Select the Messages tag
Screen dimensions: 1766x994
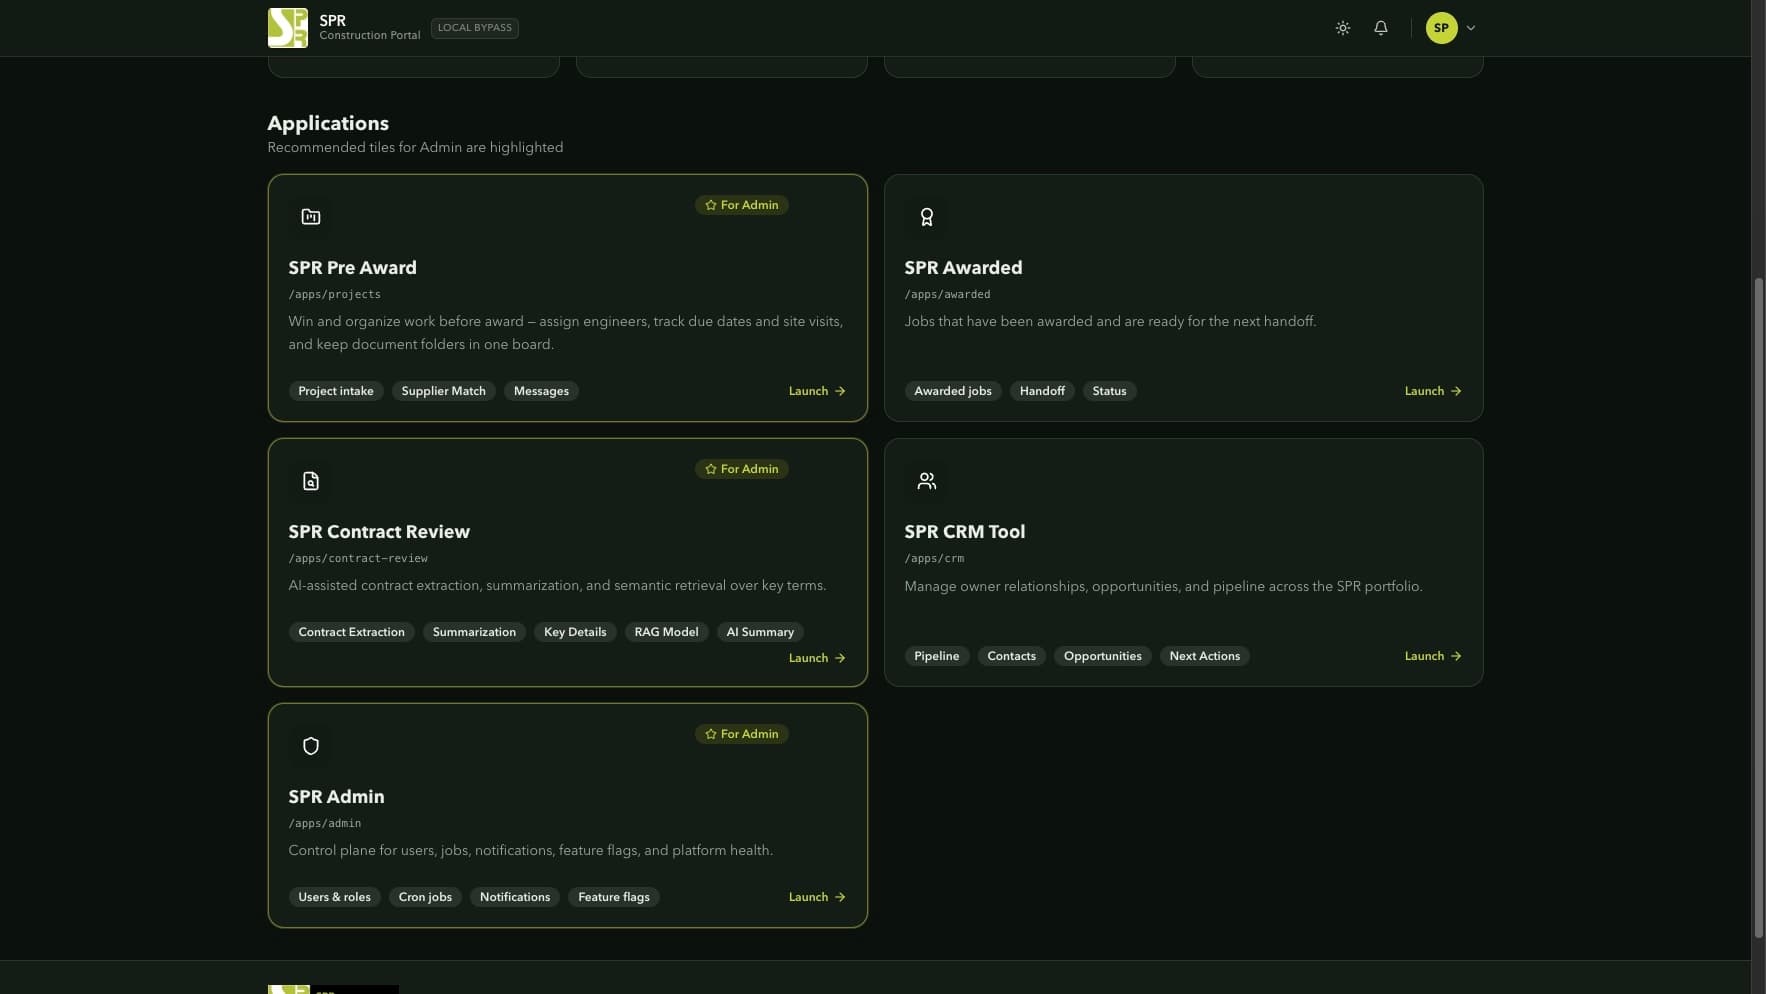coord(541,391)
